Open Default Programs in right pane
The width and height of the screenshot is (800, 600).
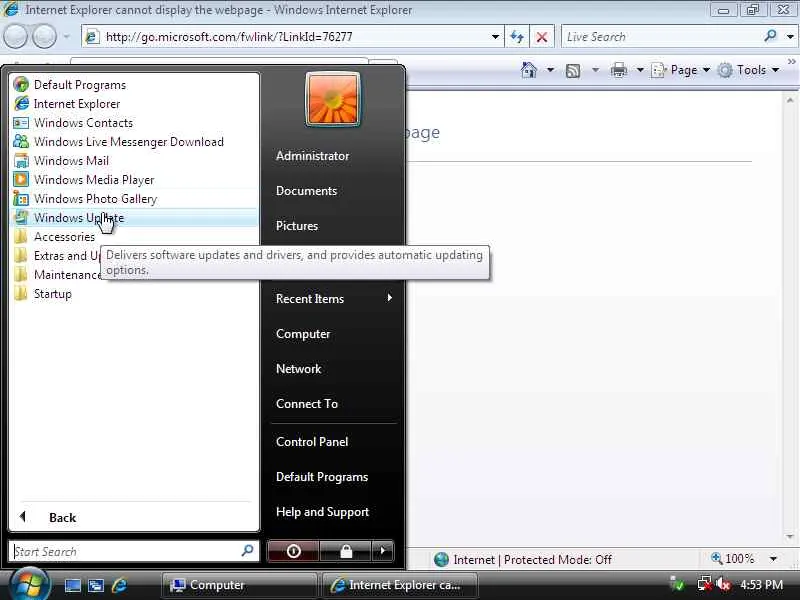pyautogui.click(x=322, y=477)
